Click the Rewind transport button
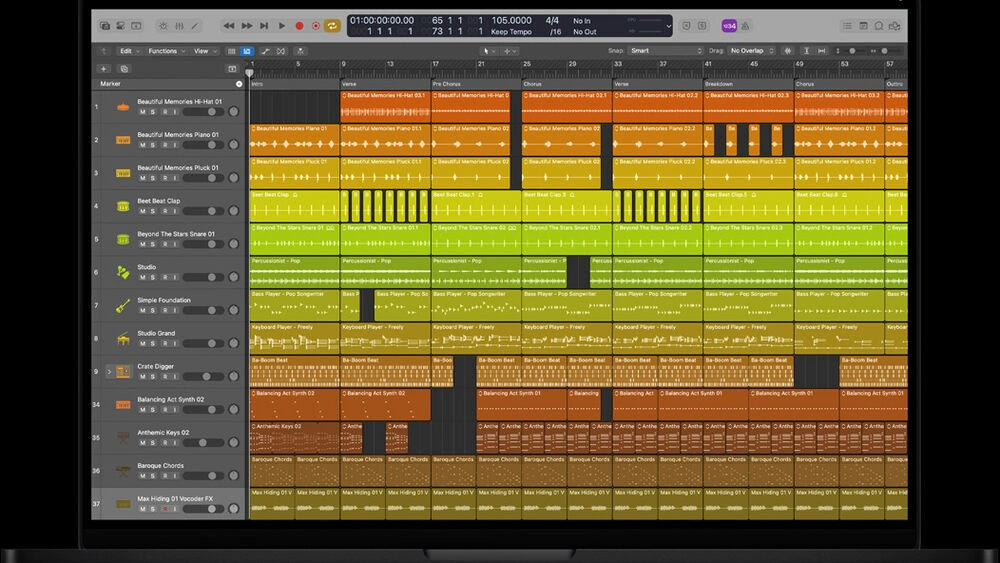 coord(229,25)
